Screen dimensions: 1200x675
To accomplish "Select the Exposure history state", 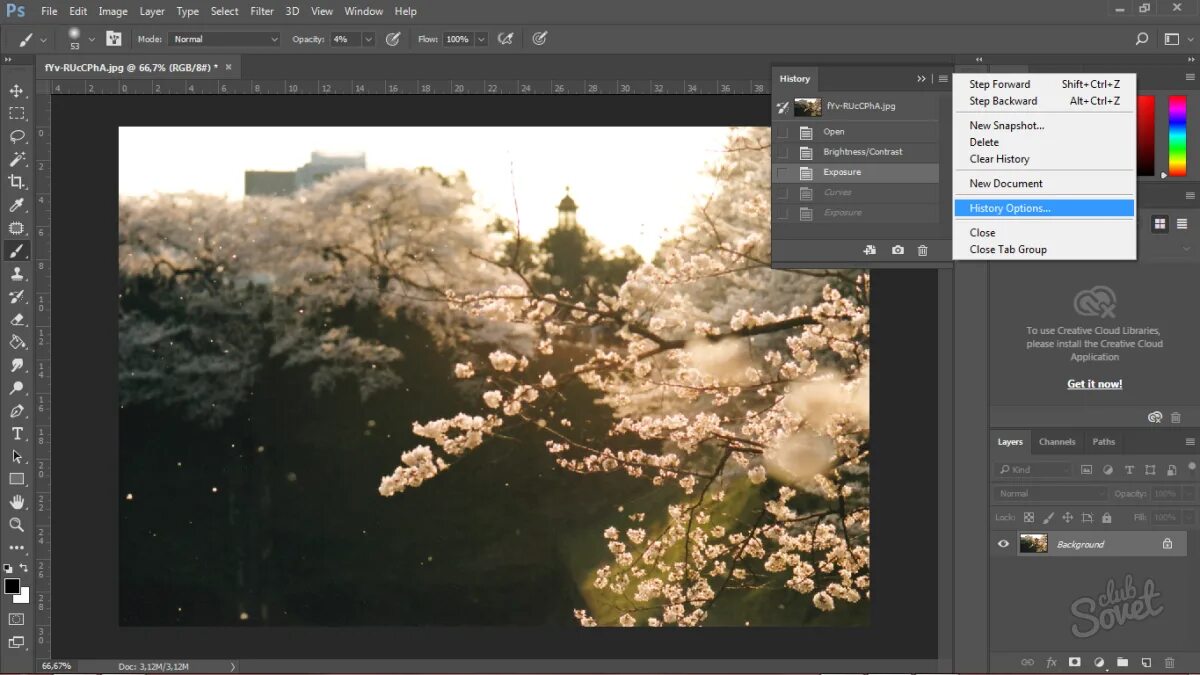I will pos(842,172).
